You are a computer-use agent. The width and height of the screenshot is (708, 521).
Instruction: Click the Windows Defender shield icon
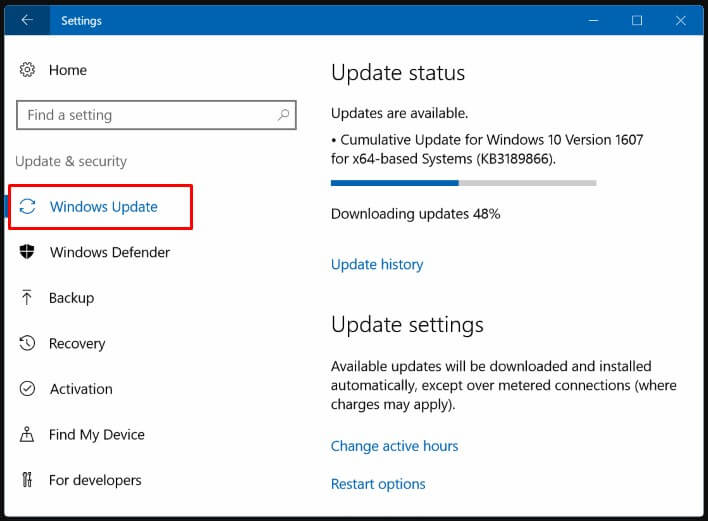(27, 251)
